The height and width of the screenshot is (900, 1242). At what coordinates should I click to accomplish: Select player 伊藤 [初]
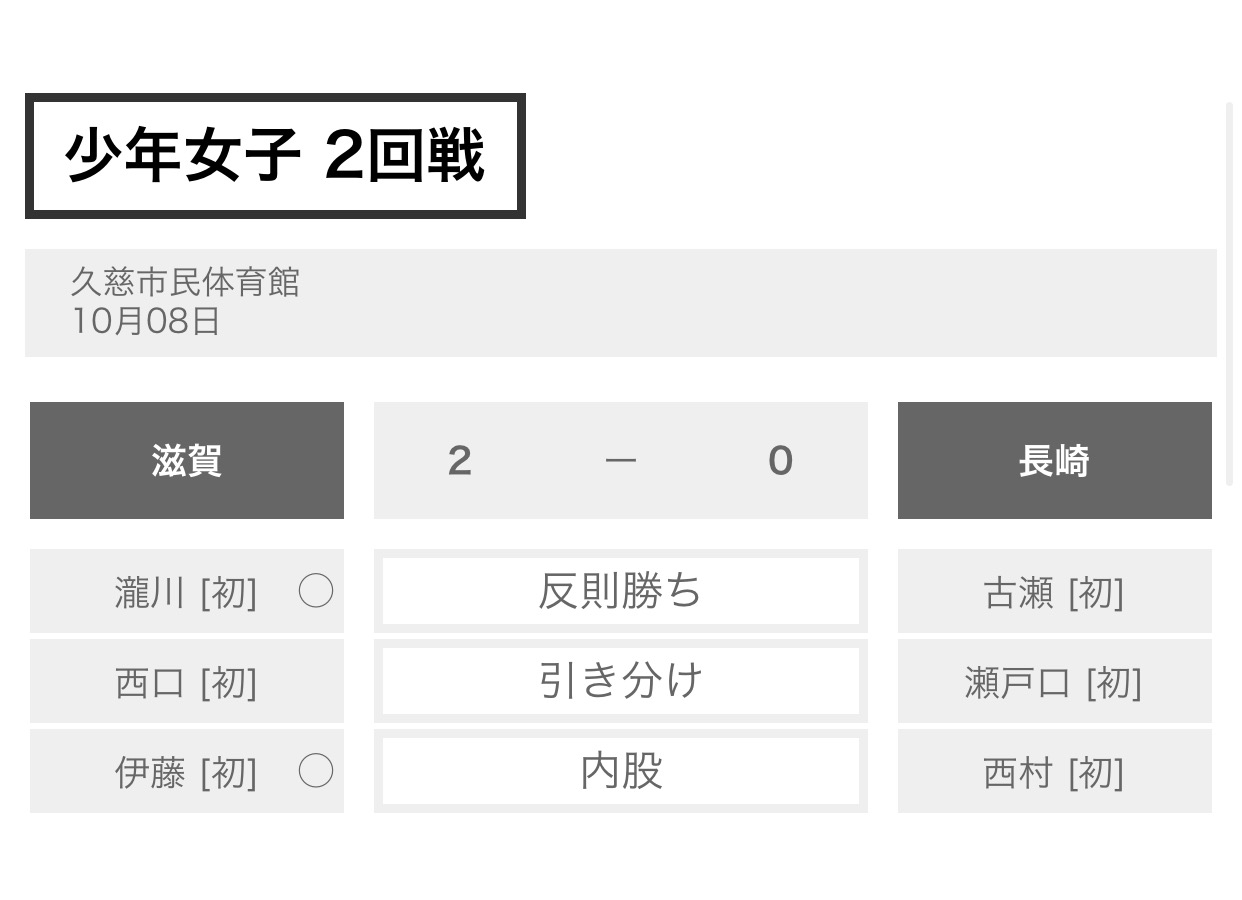click(x=186, y=772)
